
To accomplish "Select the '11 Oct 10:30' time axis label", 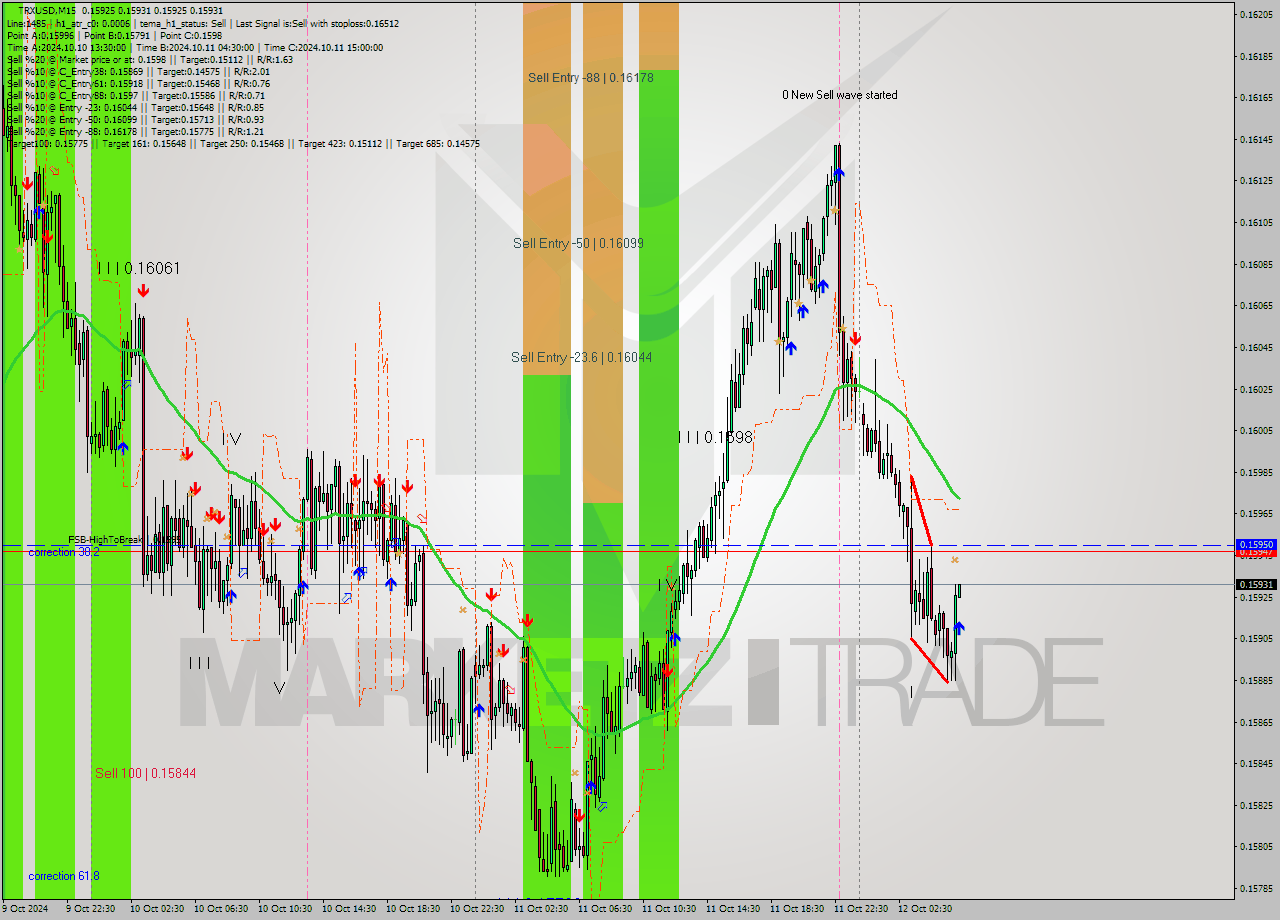I will click(669, 909).
